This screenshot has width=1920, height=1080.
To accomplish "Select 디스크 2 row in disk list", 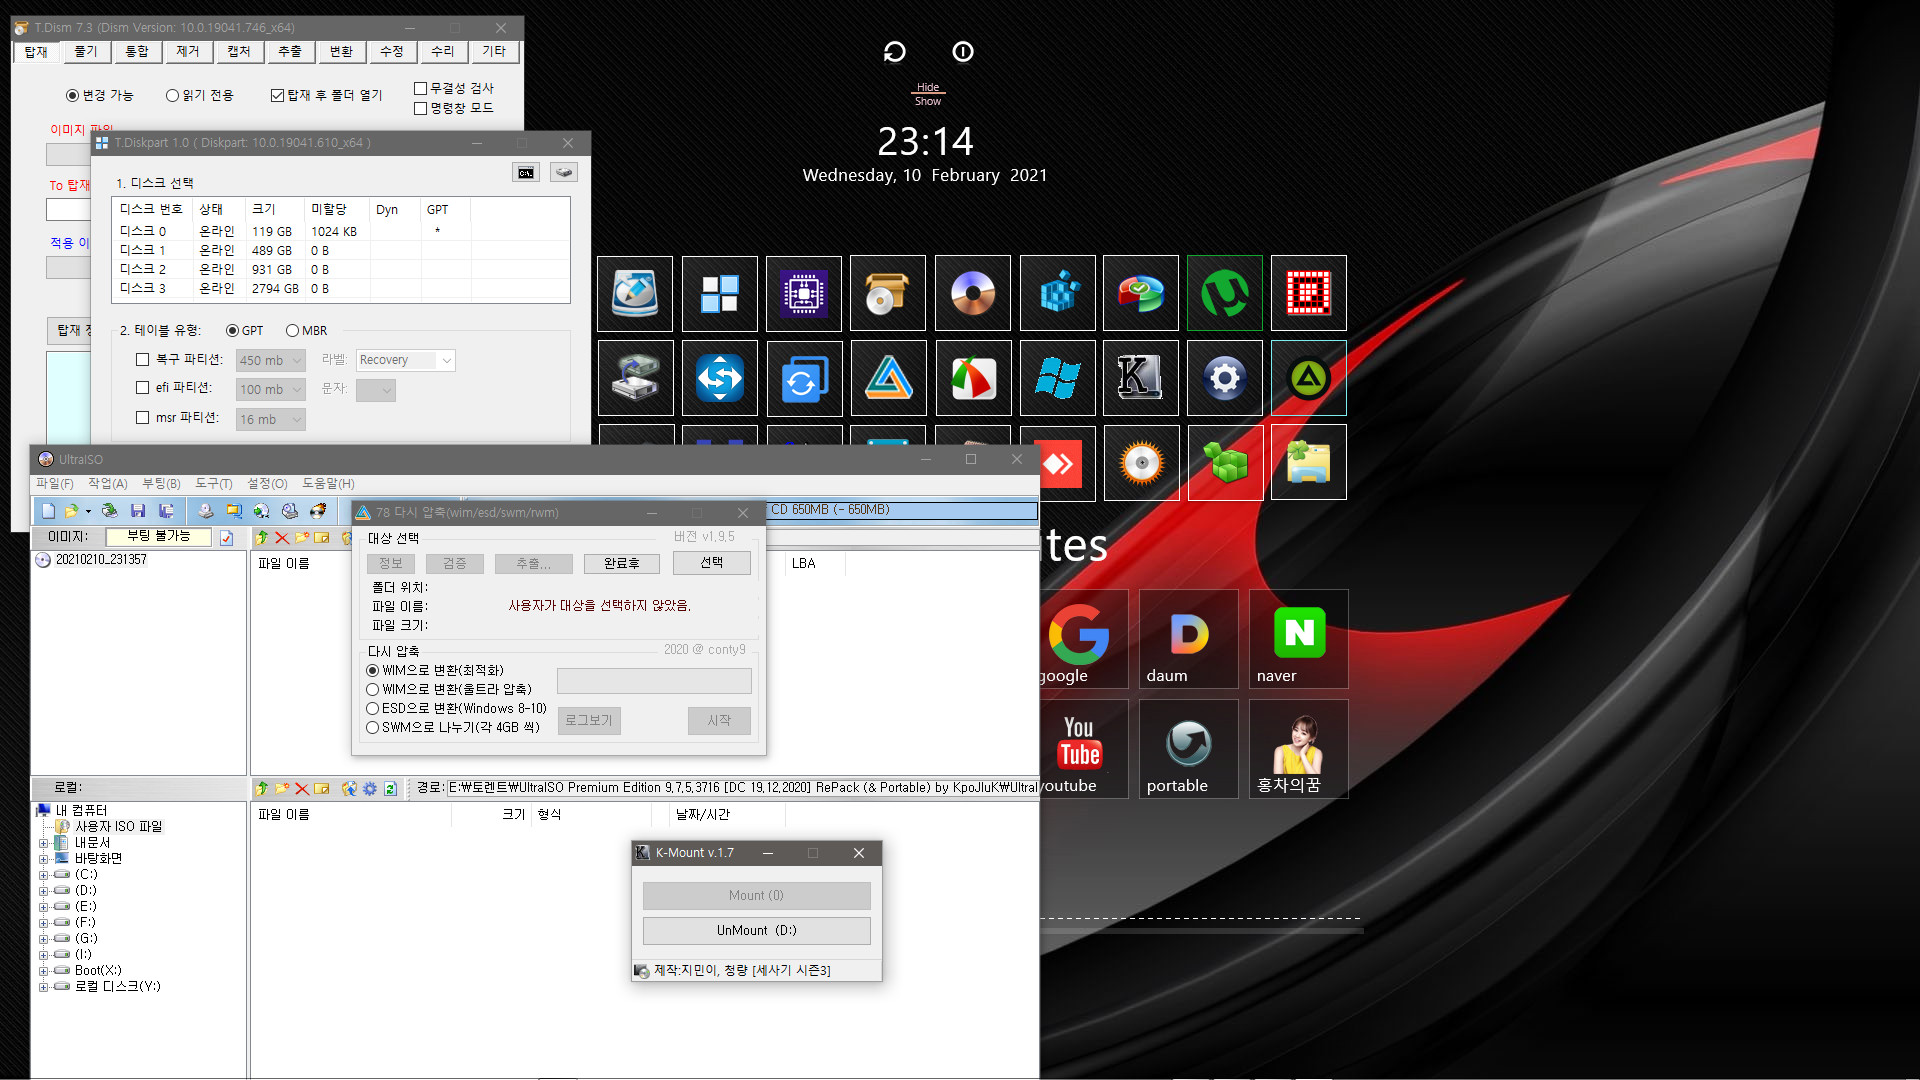I will pos(341,269).
